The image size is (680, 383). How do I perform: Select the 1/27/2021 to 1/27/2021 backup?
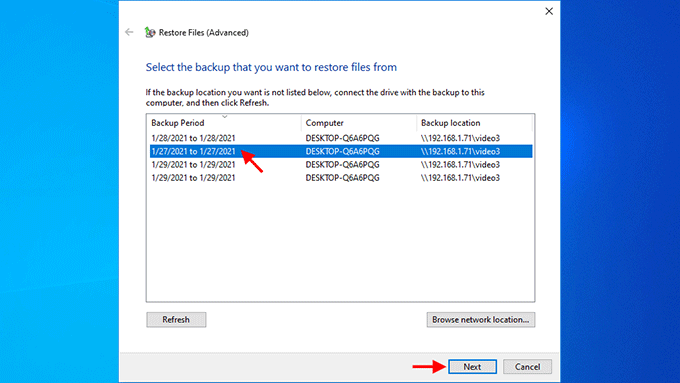pos(341,151)
